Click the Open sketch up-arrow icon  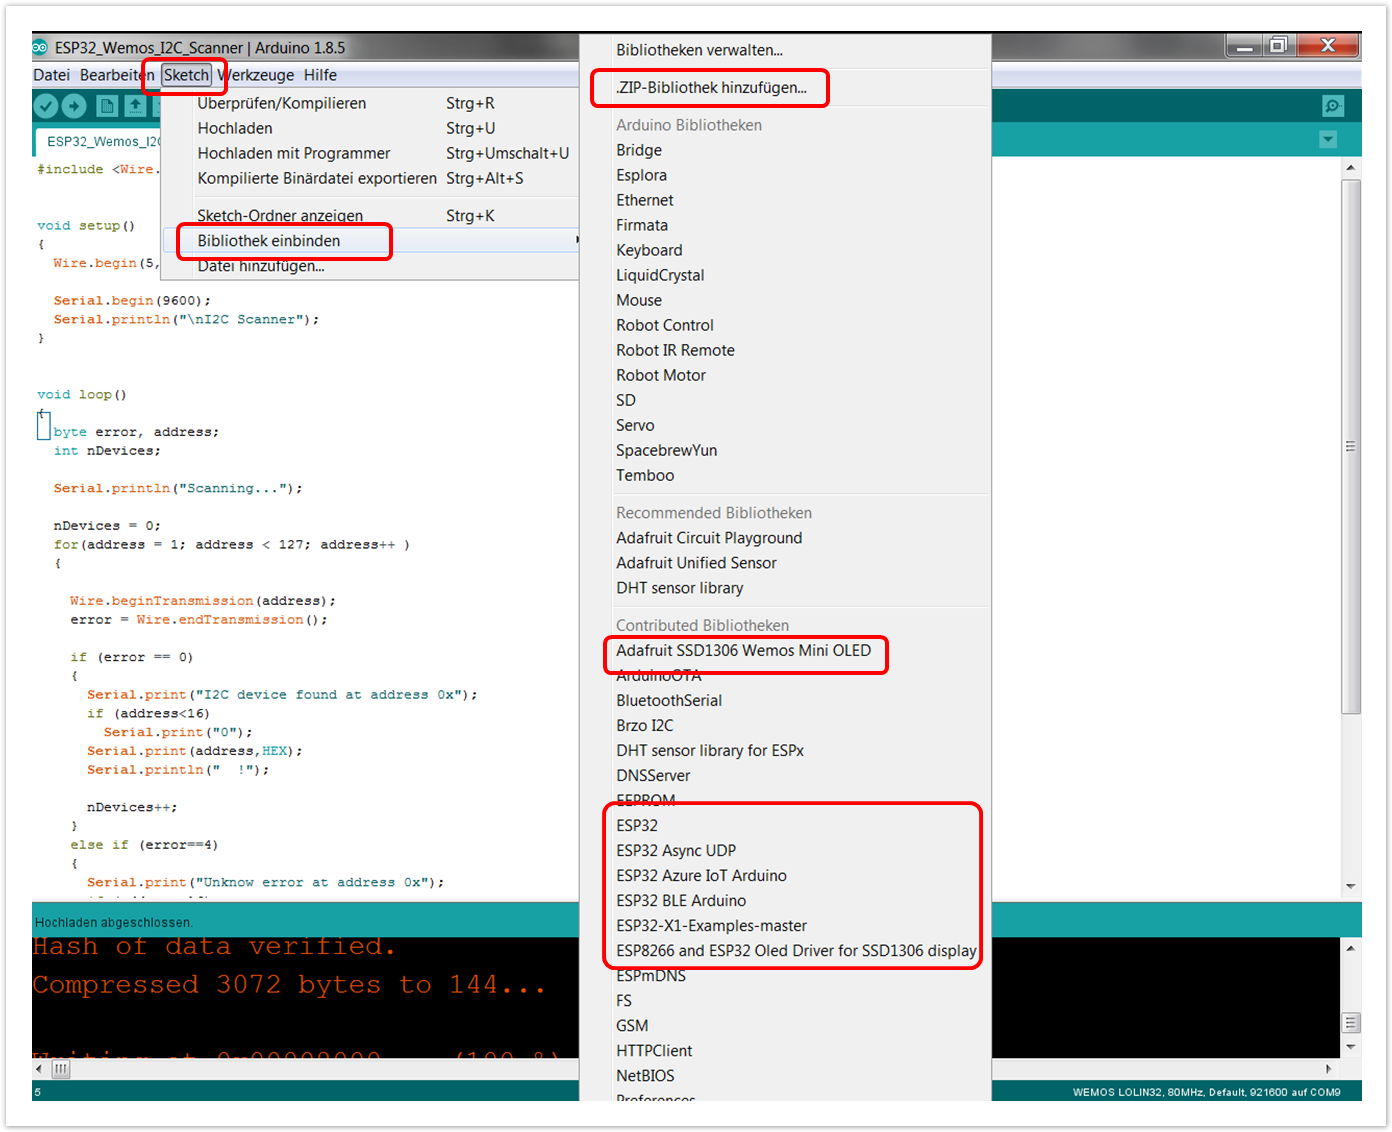135,106
